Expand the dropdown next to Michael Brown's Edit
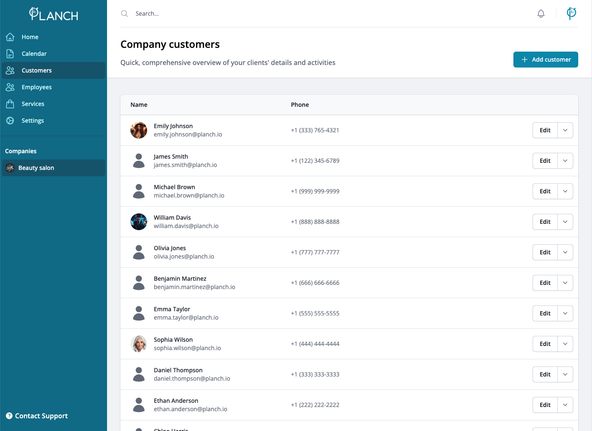This screenshot has height=431, width=592. click(x=565, y=191)
